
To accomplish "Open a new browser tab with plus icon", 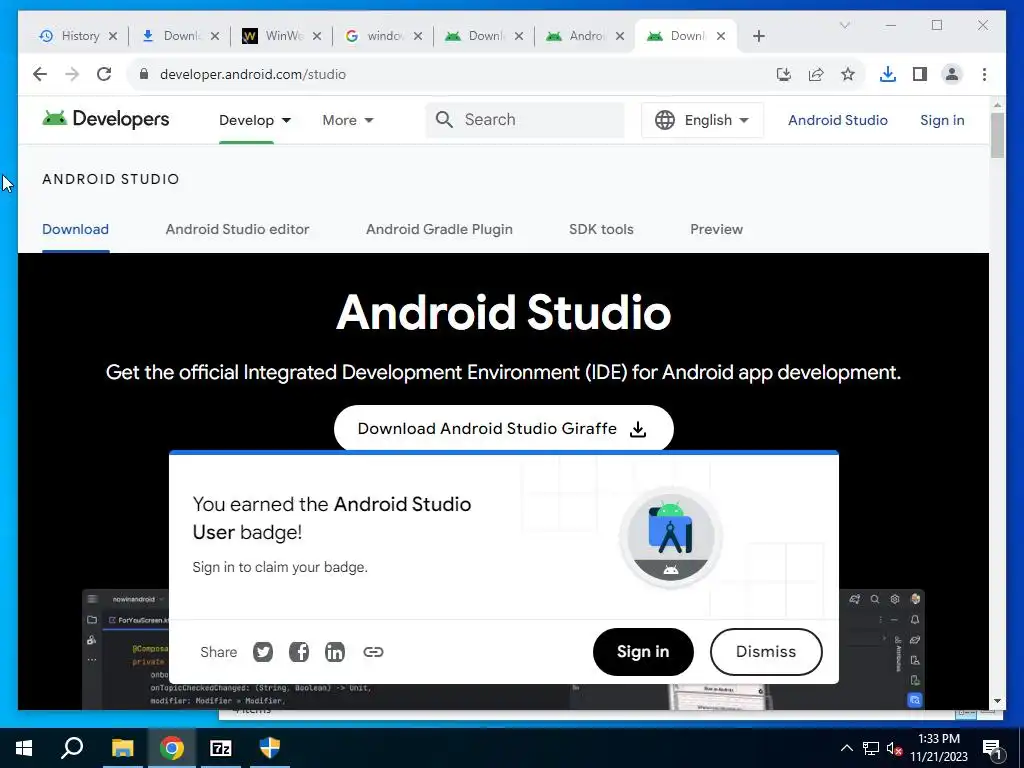I will [758, 36].
